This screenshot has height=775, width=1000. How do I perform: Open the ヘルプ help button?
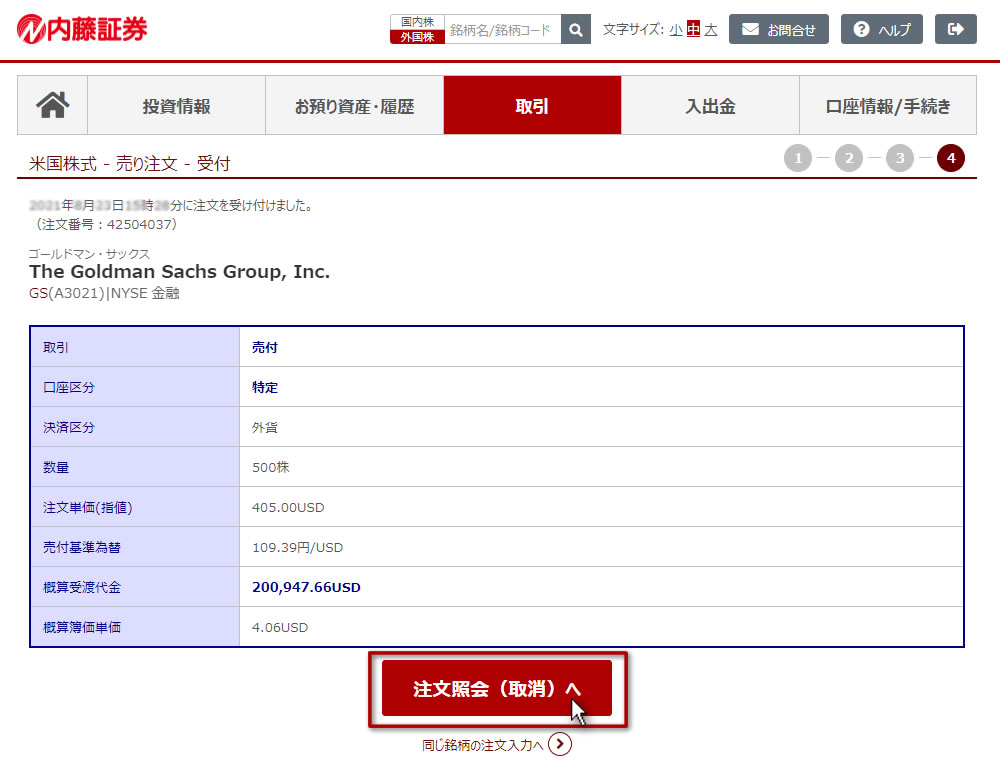tap(881, 29)
